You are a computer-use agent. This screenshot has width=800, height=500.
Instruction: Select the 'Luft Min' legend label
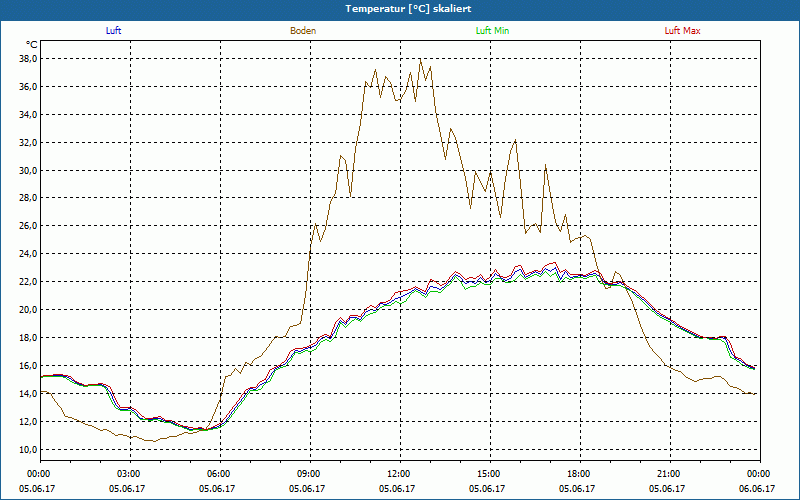493,31
